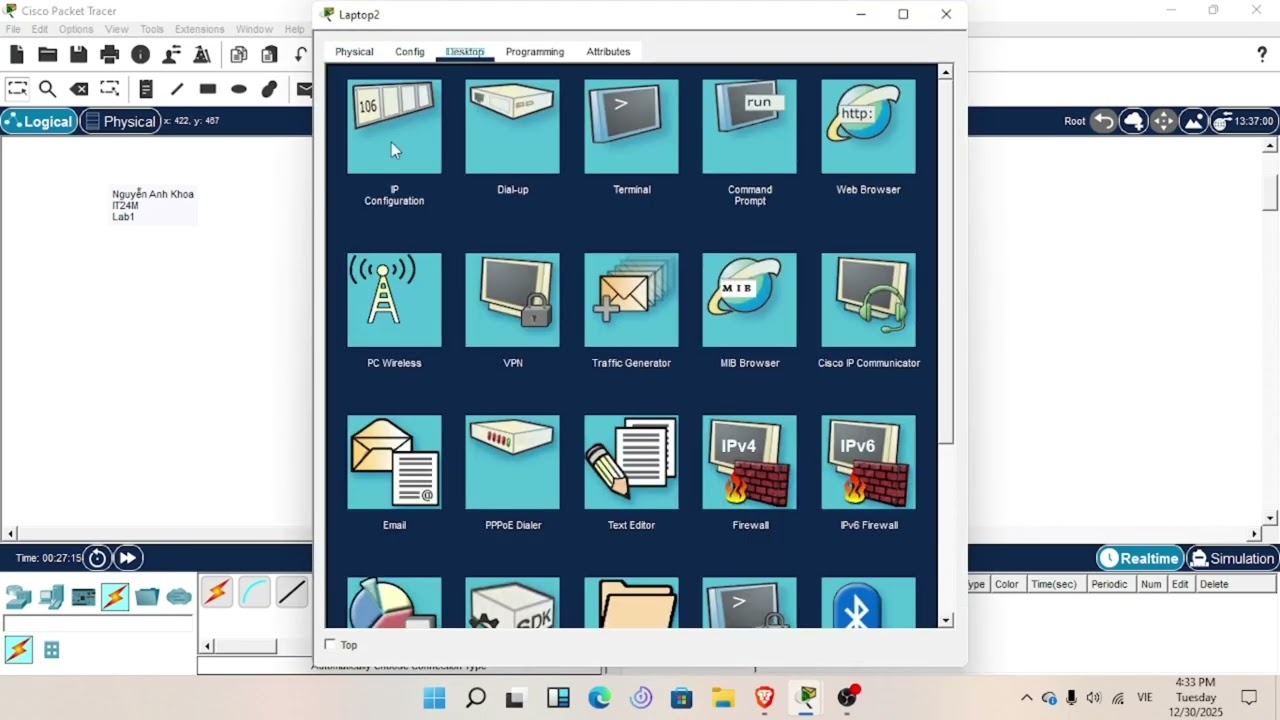Click the Print icon in toolbar
The image size is (1280, 720).
[x=109, y=55]
